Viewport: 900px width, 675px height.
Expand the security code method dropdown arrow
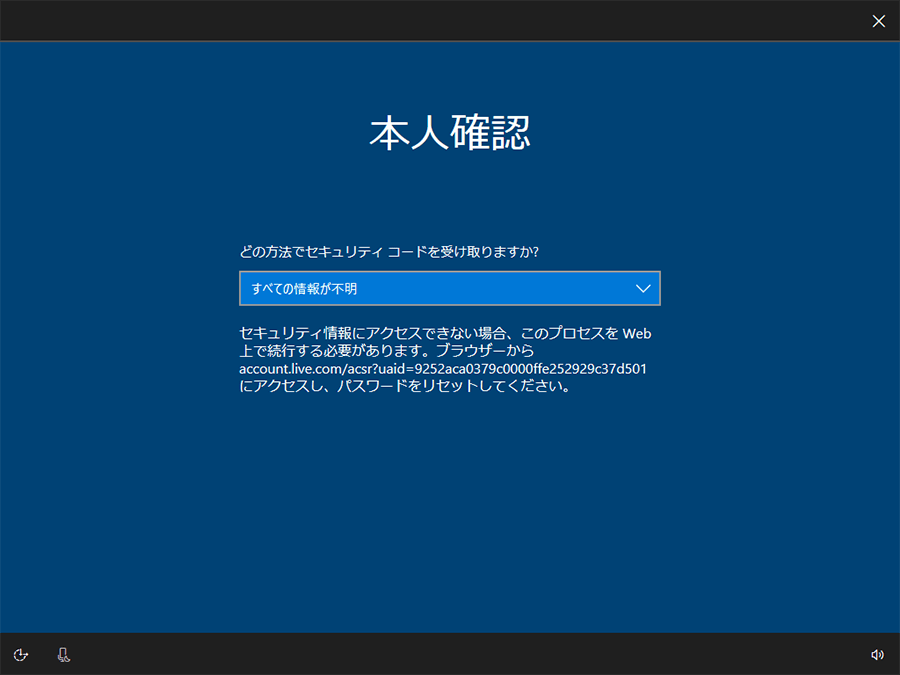[643, 289]
